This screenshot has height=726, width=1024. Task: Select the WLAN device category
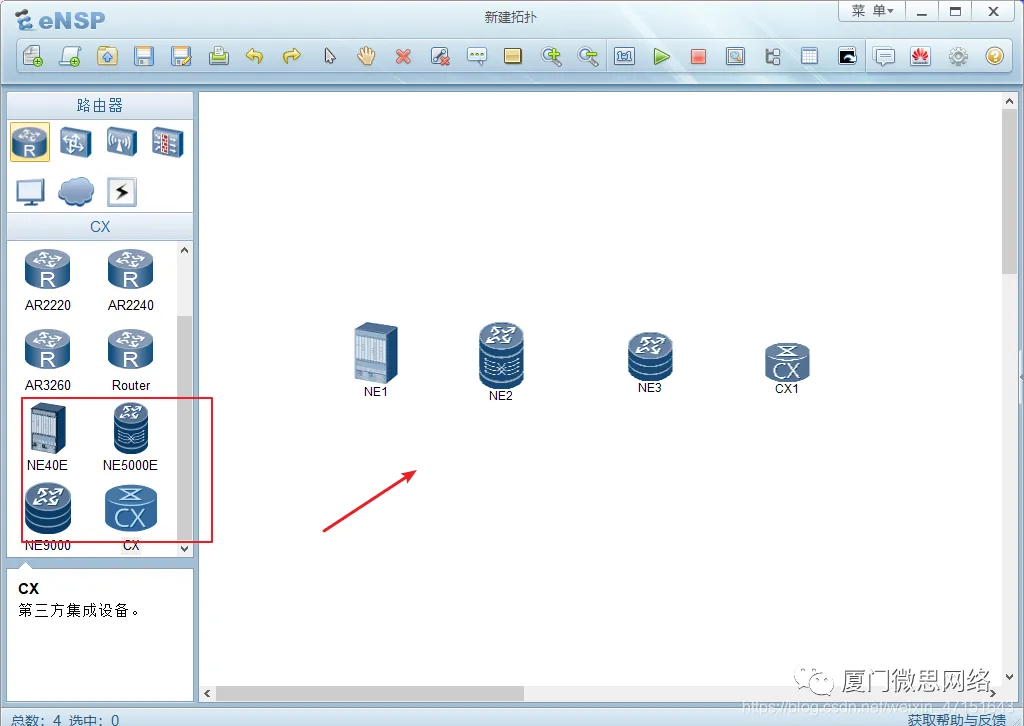(121, 142)
